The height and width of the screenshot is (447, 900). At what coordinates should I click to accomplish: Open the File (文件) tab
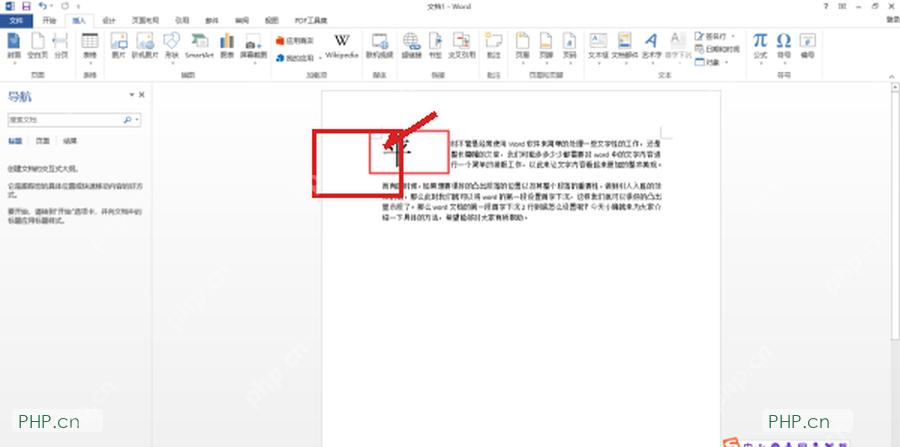[16, 21]
